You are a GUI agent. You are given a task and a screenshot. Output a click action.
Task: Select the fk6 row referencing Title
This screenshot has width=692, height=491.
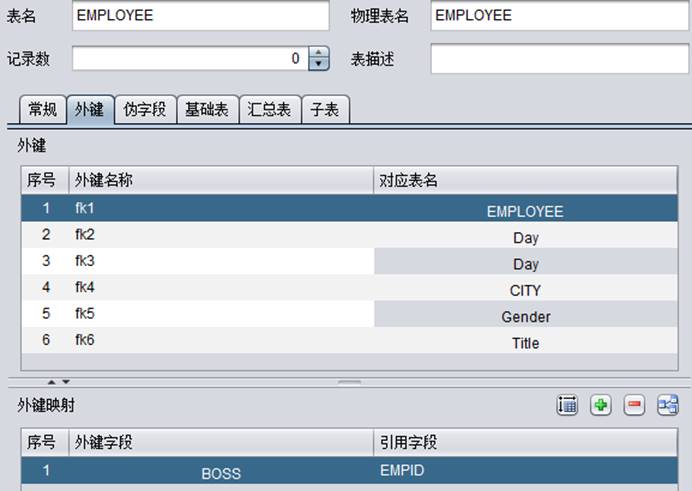click(x=200, y=341)
